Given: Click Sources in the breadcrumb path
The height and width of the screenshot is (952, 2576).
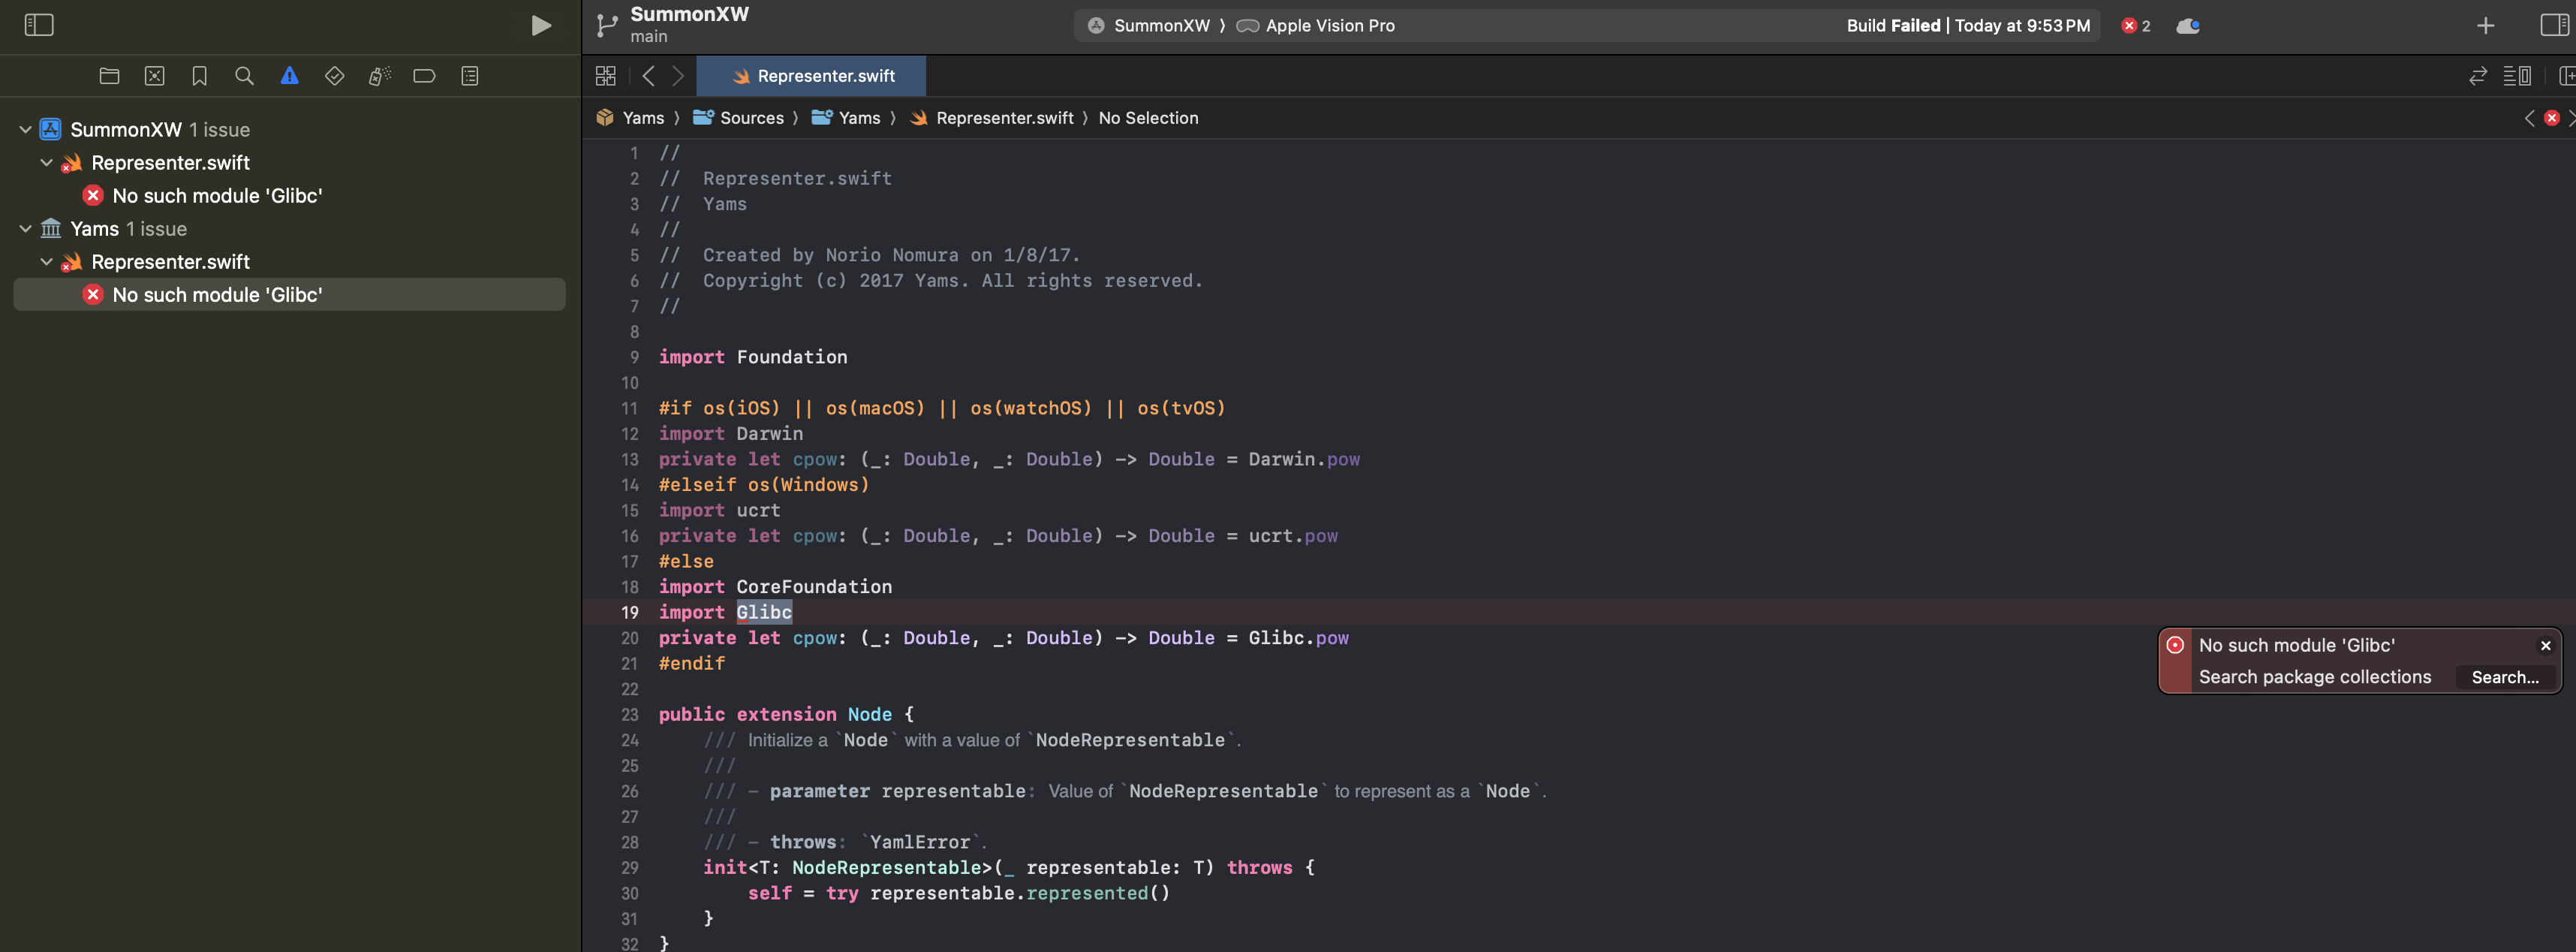Looking at the screenshot, I should pyautogui.click(x=751, y=118).
